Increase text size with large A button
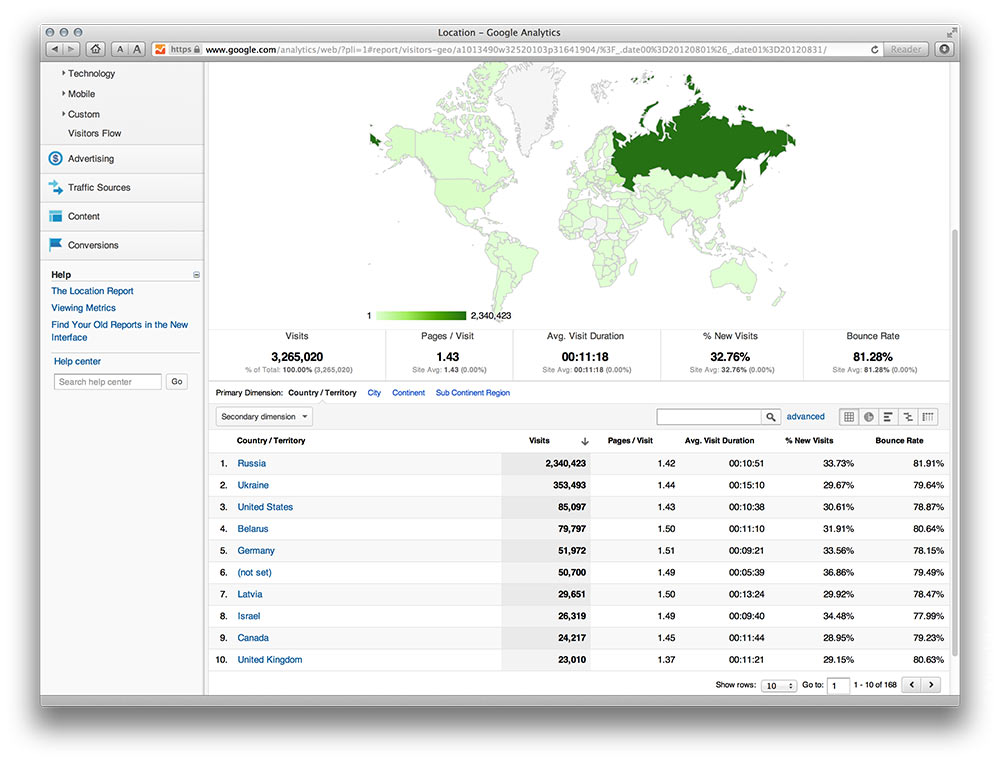 click(136, 49)
